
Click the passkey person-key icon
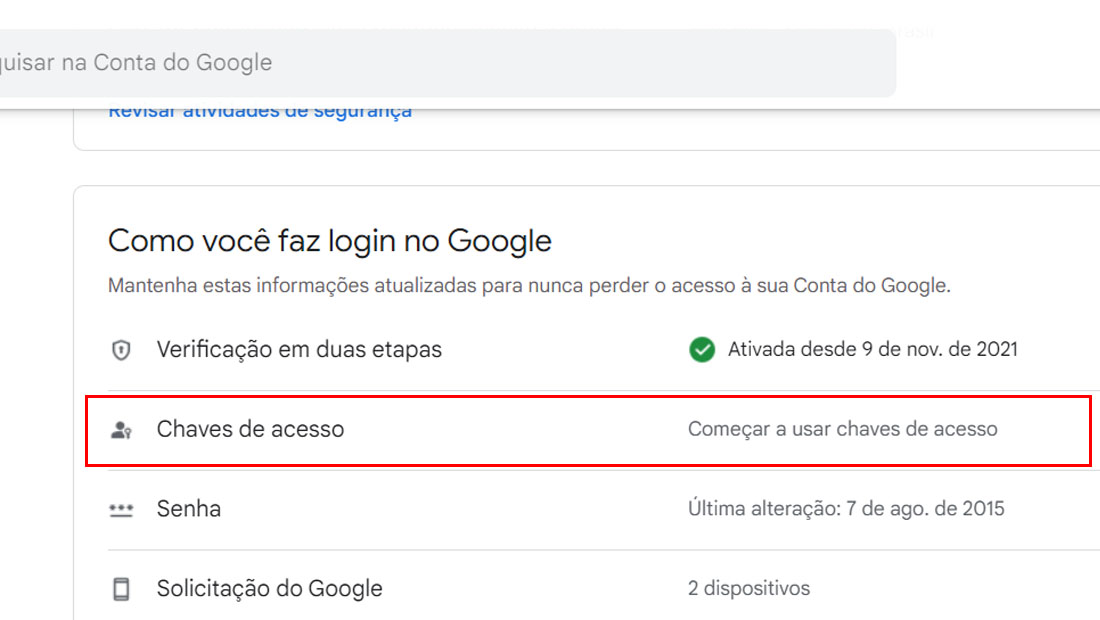click(x=121, y=429)
